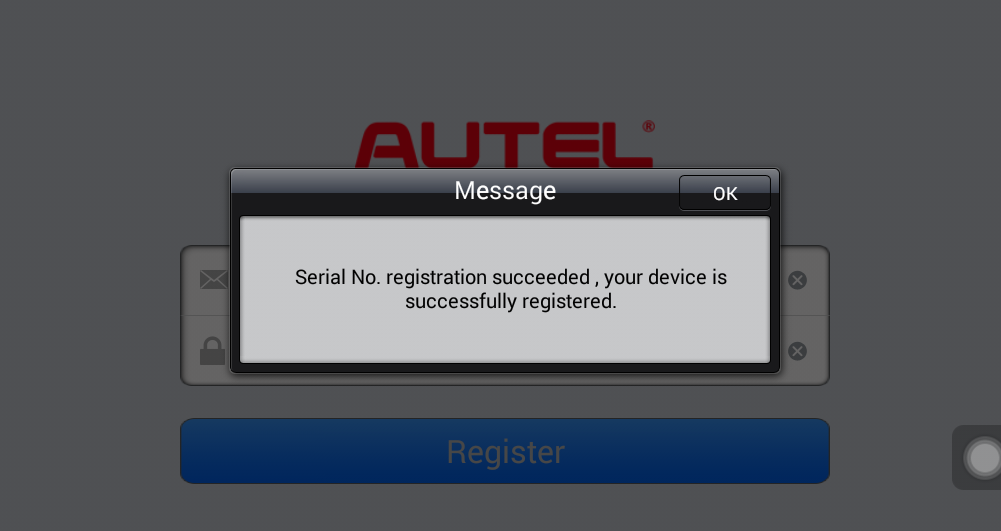Clear the email field with its X icon
Screen dimensions: 1001x531
tap(797, 280)
